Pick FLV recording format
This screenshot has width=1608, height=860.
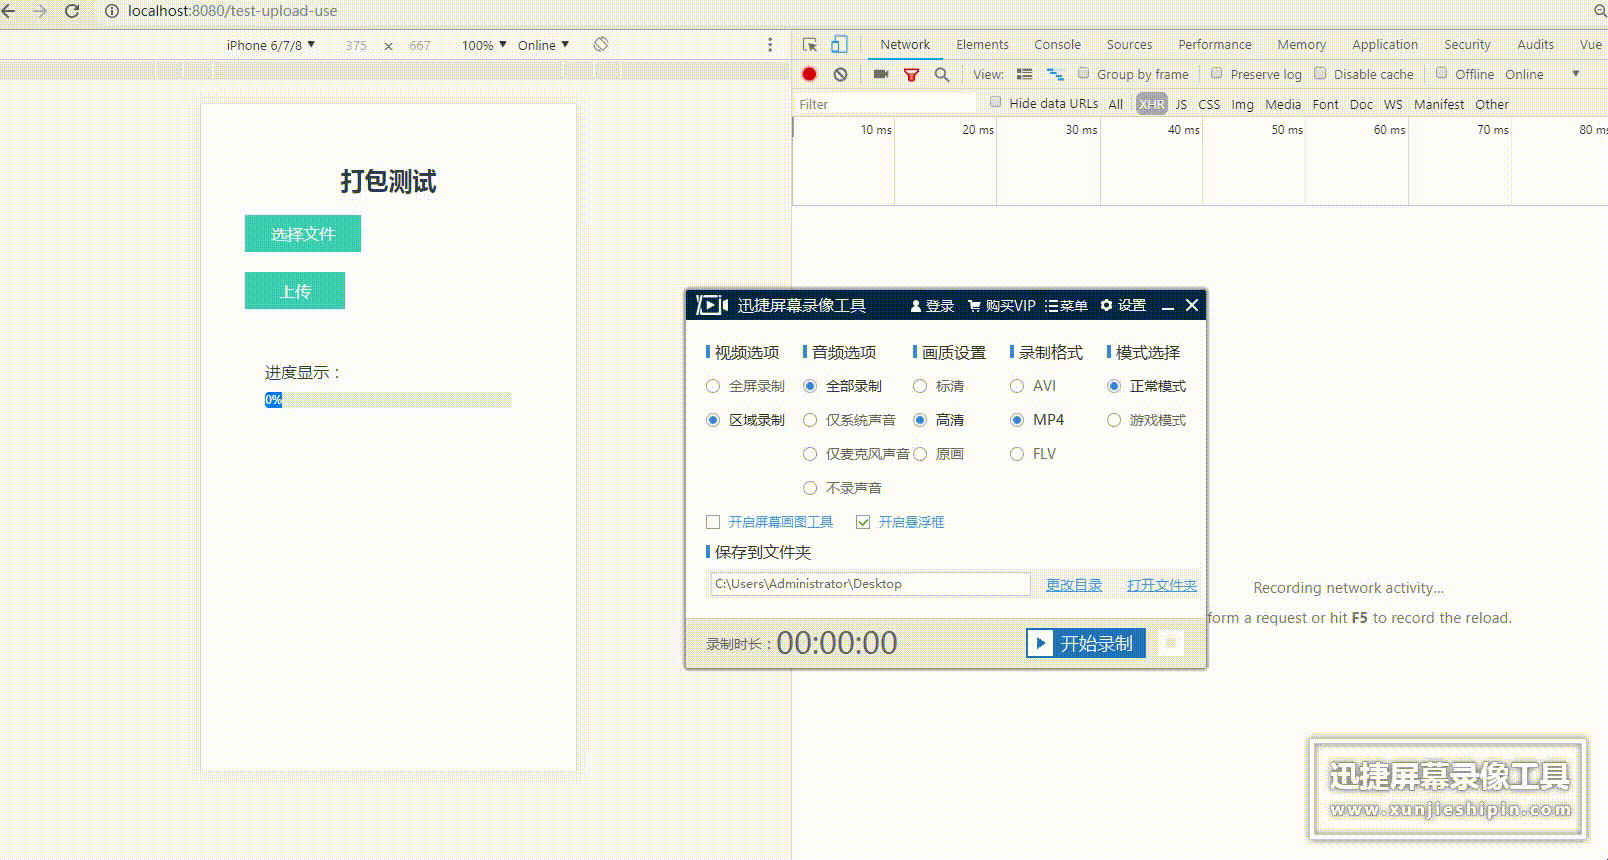[1033, 454]
